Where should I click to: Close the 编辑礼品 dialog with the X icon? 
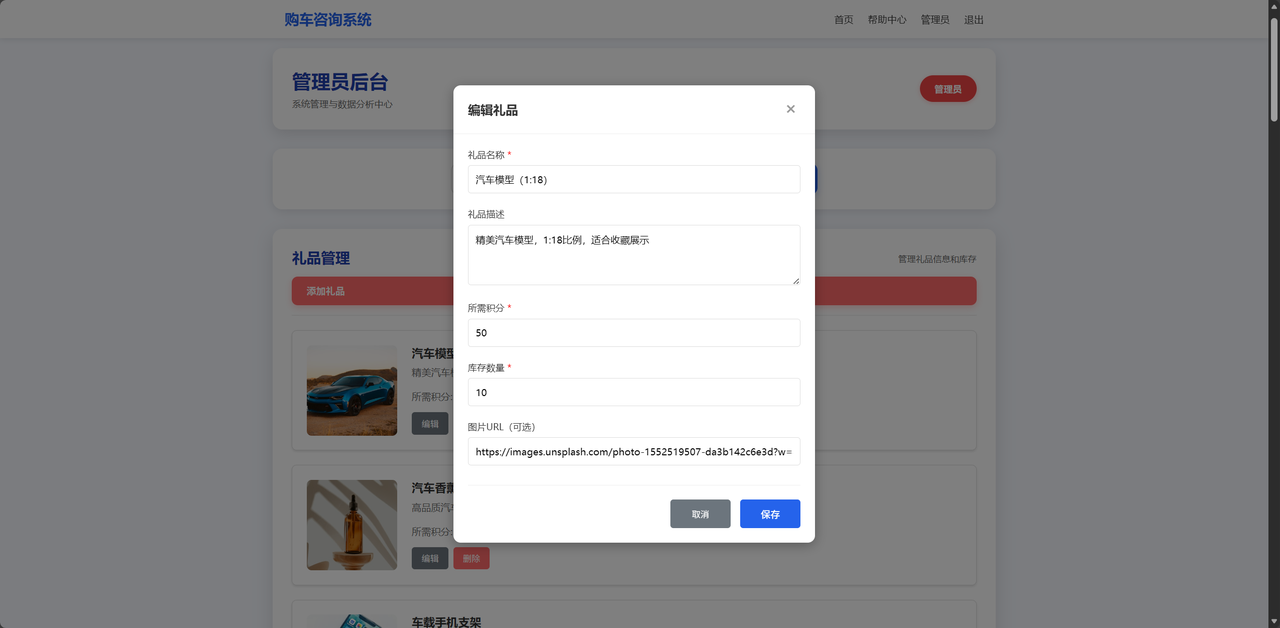[x=790, y=109]
